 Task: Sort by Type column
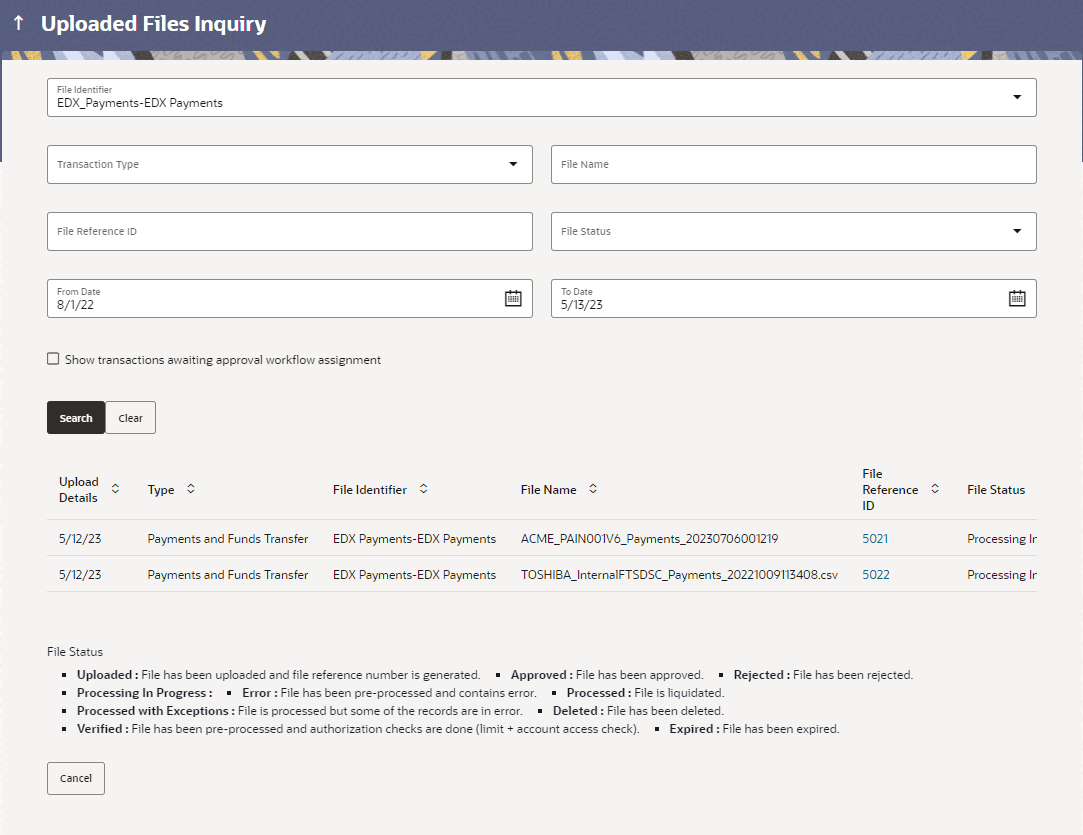coord(191,489)
